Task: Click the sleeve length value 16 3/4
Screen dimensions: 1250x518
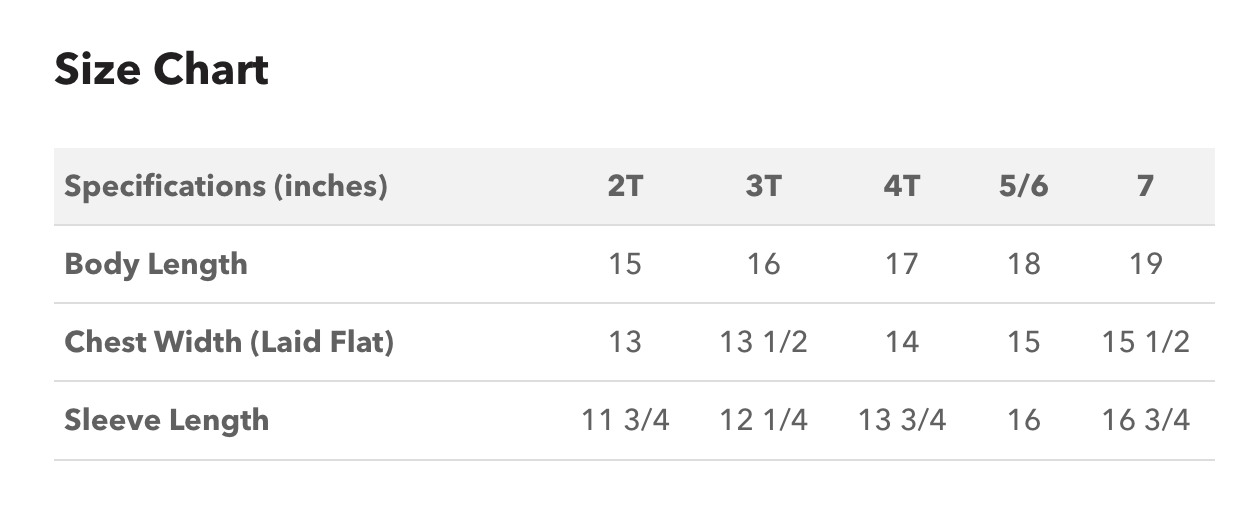Action: coord(1146,420)
